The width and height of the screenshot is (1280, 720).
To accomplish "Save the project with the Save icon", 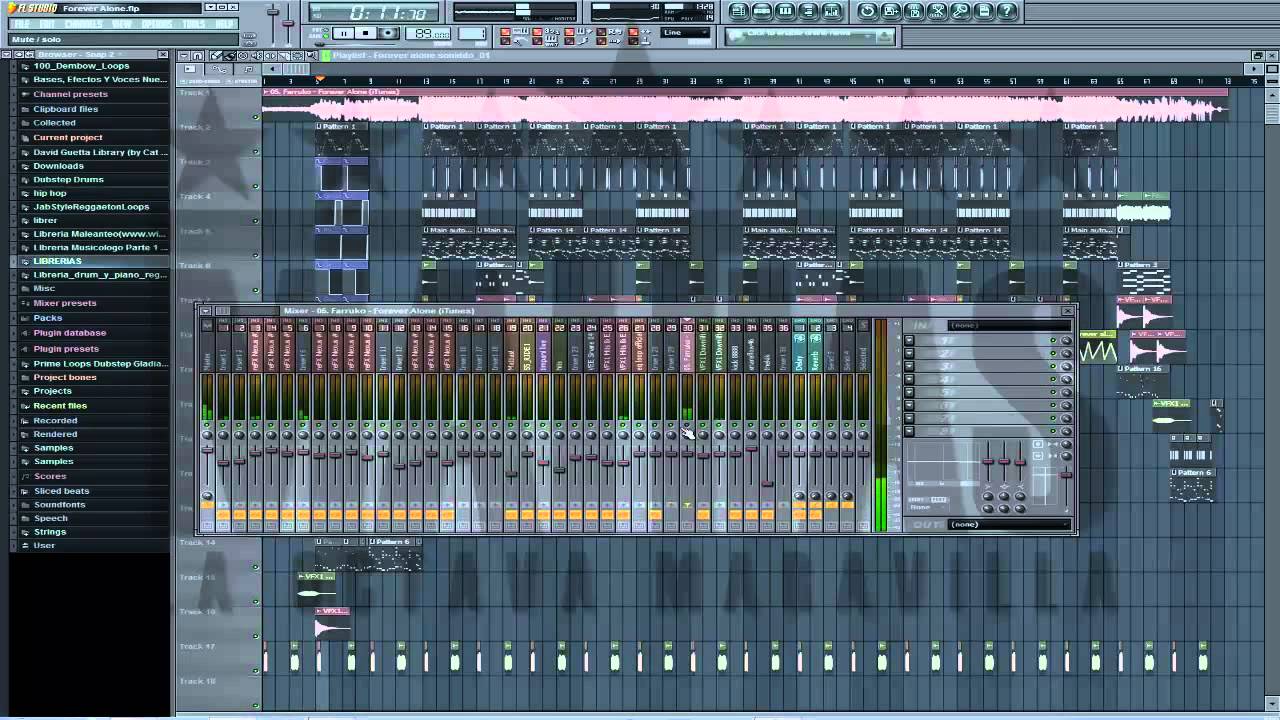I will coord(891,11).
